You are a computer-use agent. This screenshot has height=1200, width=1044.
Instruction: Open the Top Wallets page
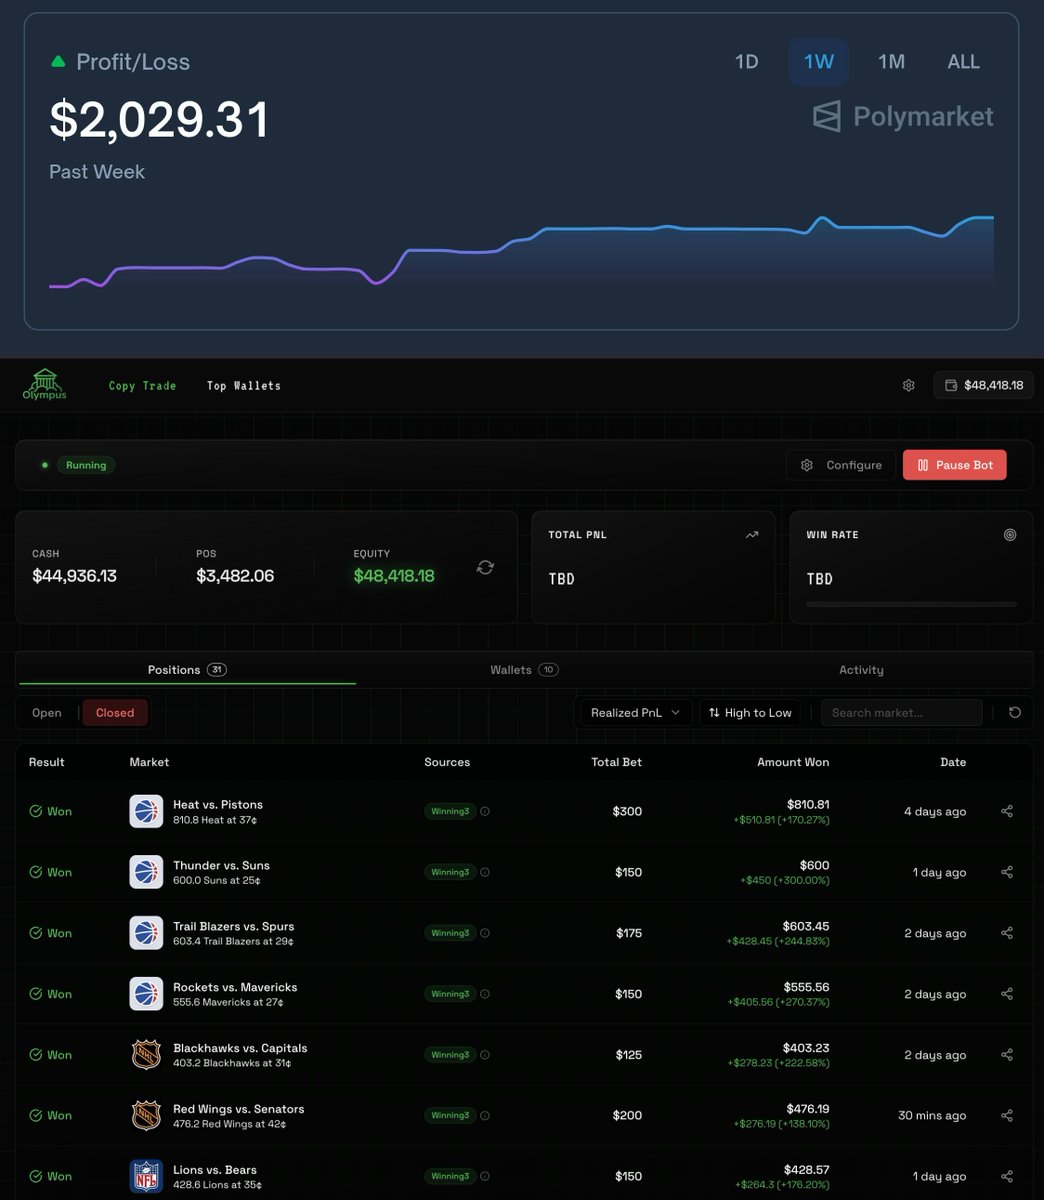click(243, 385)
